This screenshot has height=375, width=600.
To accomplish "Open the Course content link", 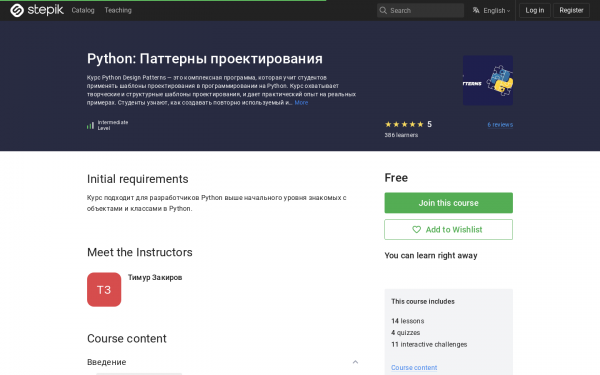I will [x=414, y=367].
